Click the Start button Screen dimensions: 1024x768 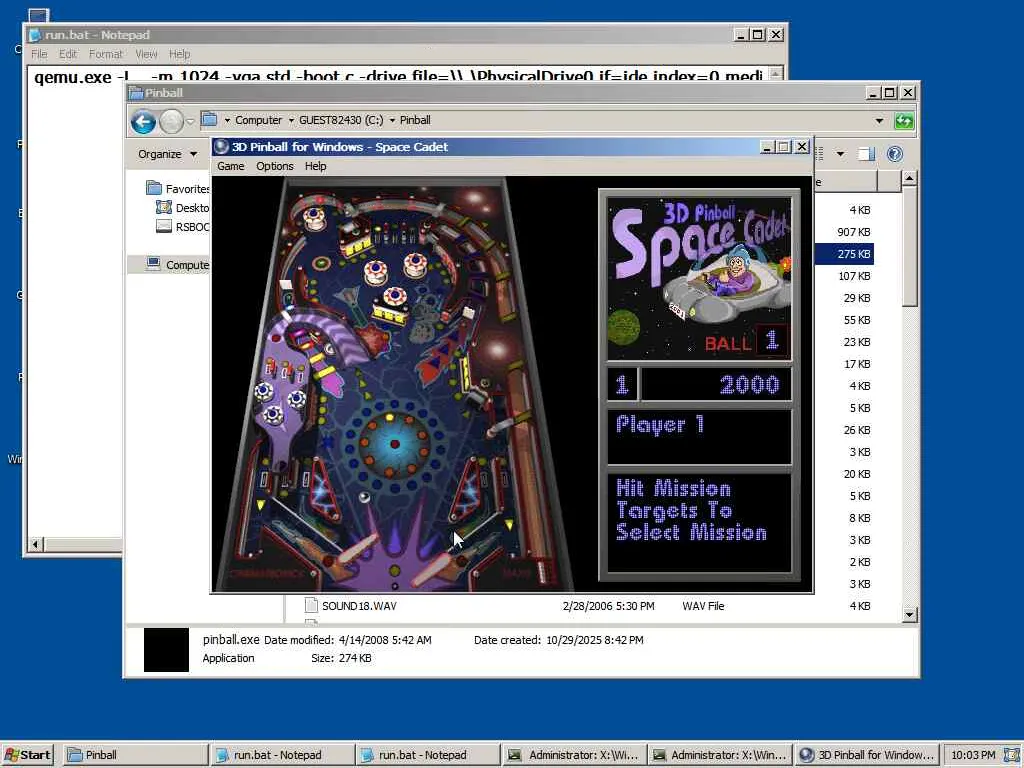[27, 755]
